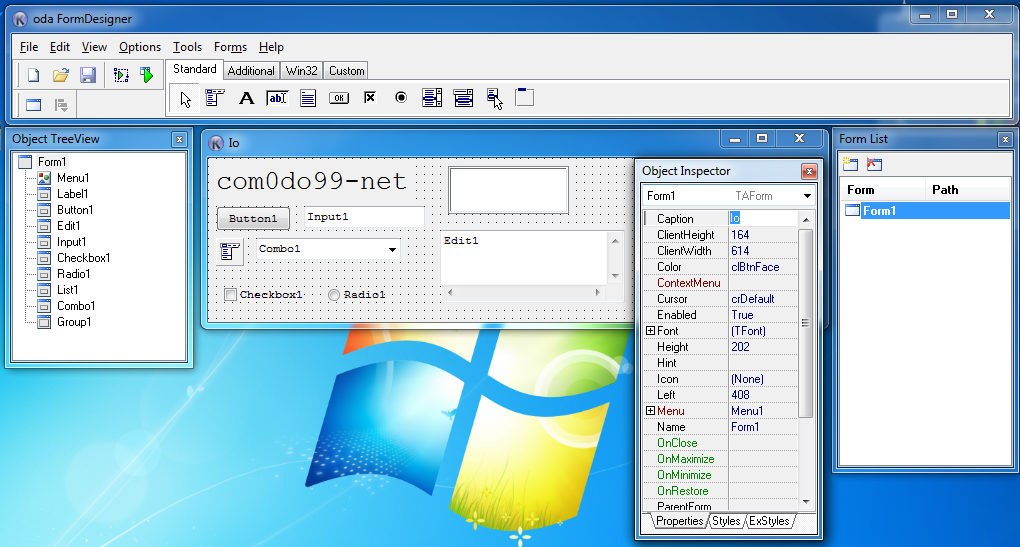Viewport: 1020px width, 547px height.
Task: Select Checkbox1 in the Object TreeView
Action: click(83, 258)
